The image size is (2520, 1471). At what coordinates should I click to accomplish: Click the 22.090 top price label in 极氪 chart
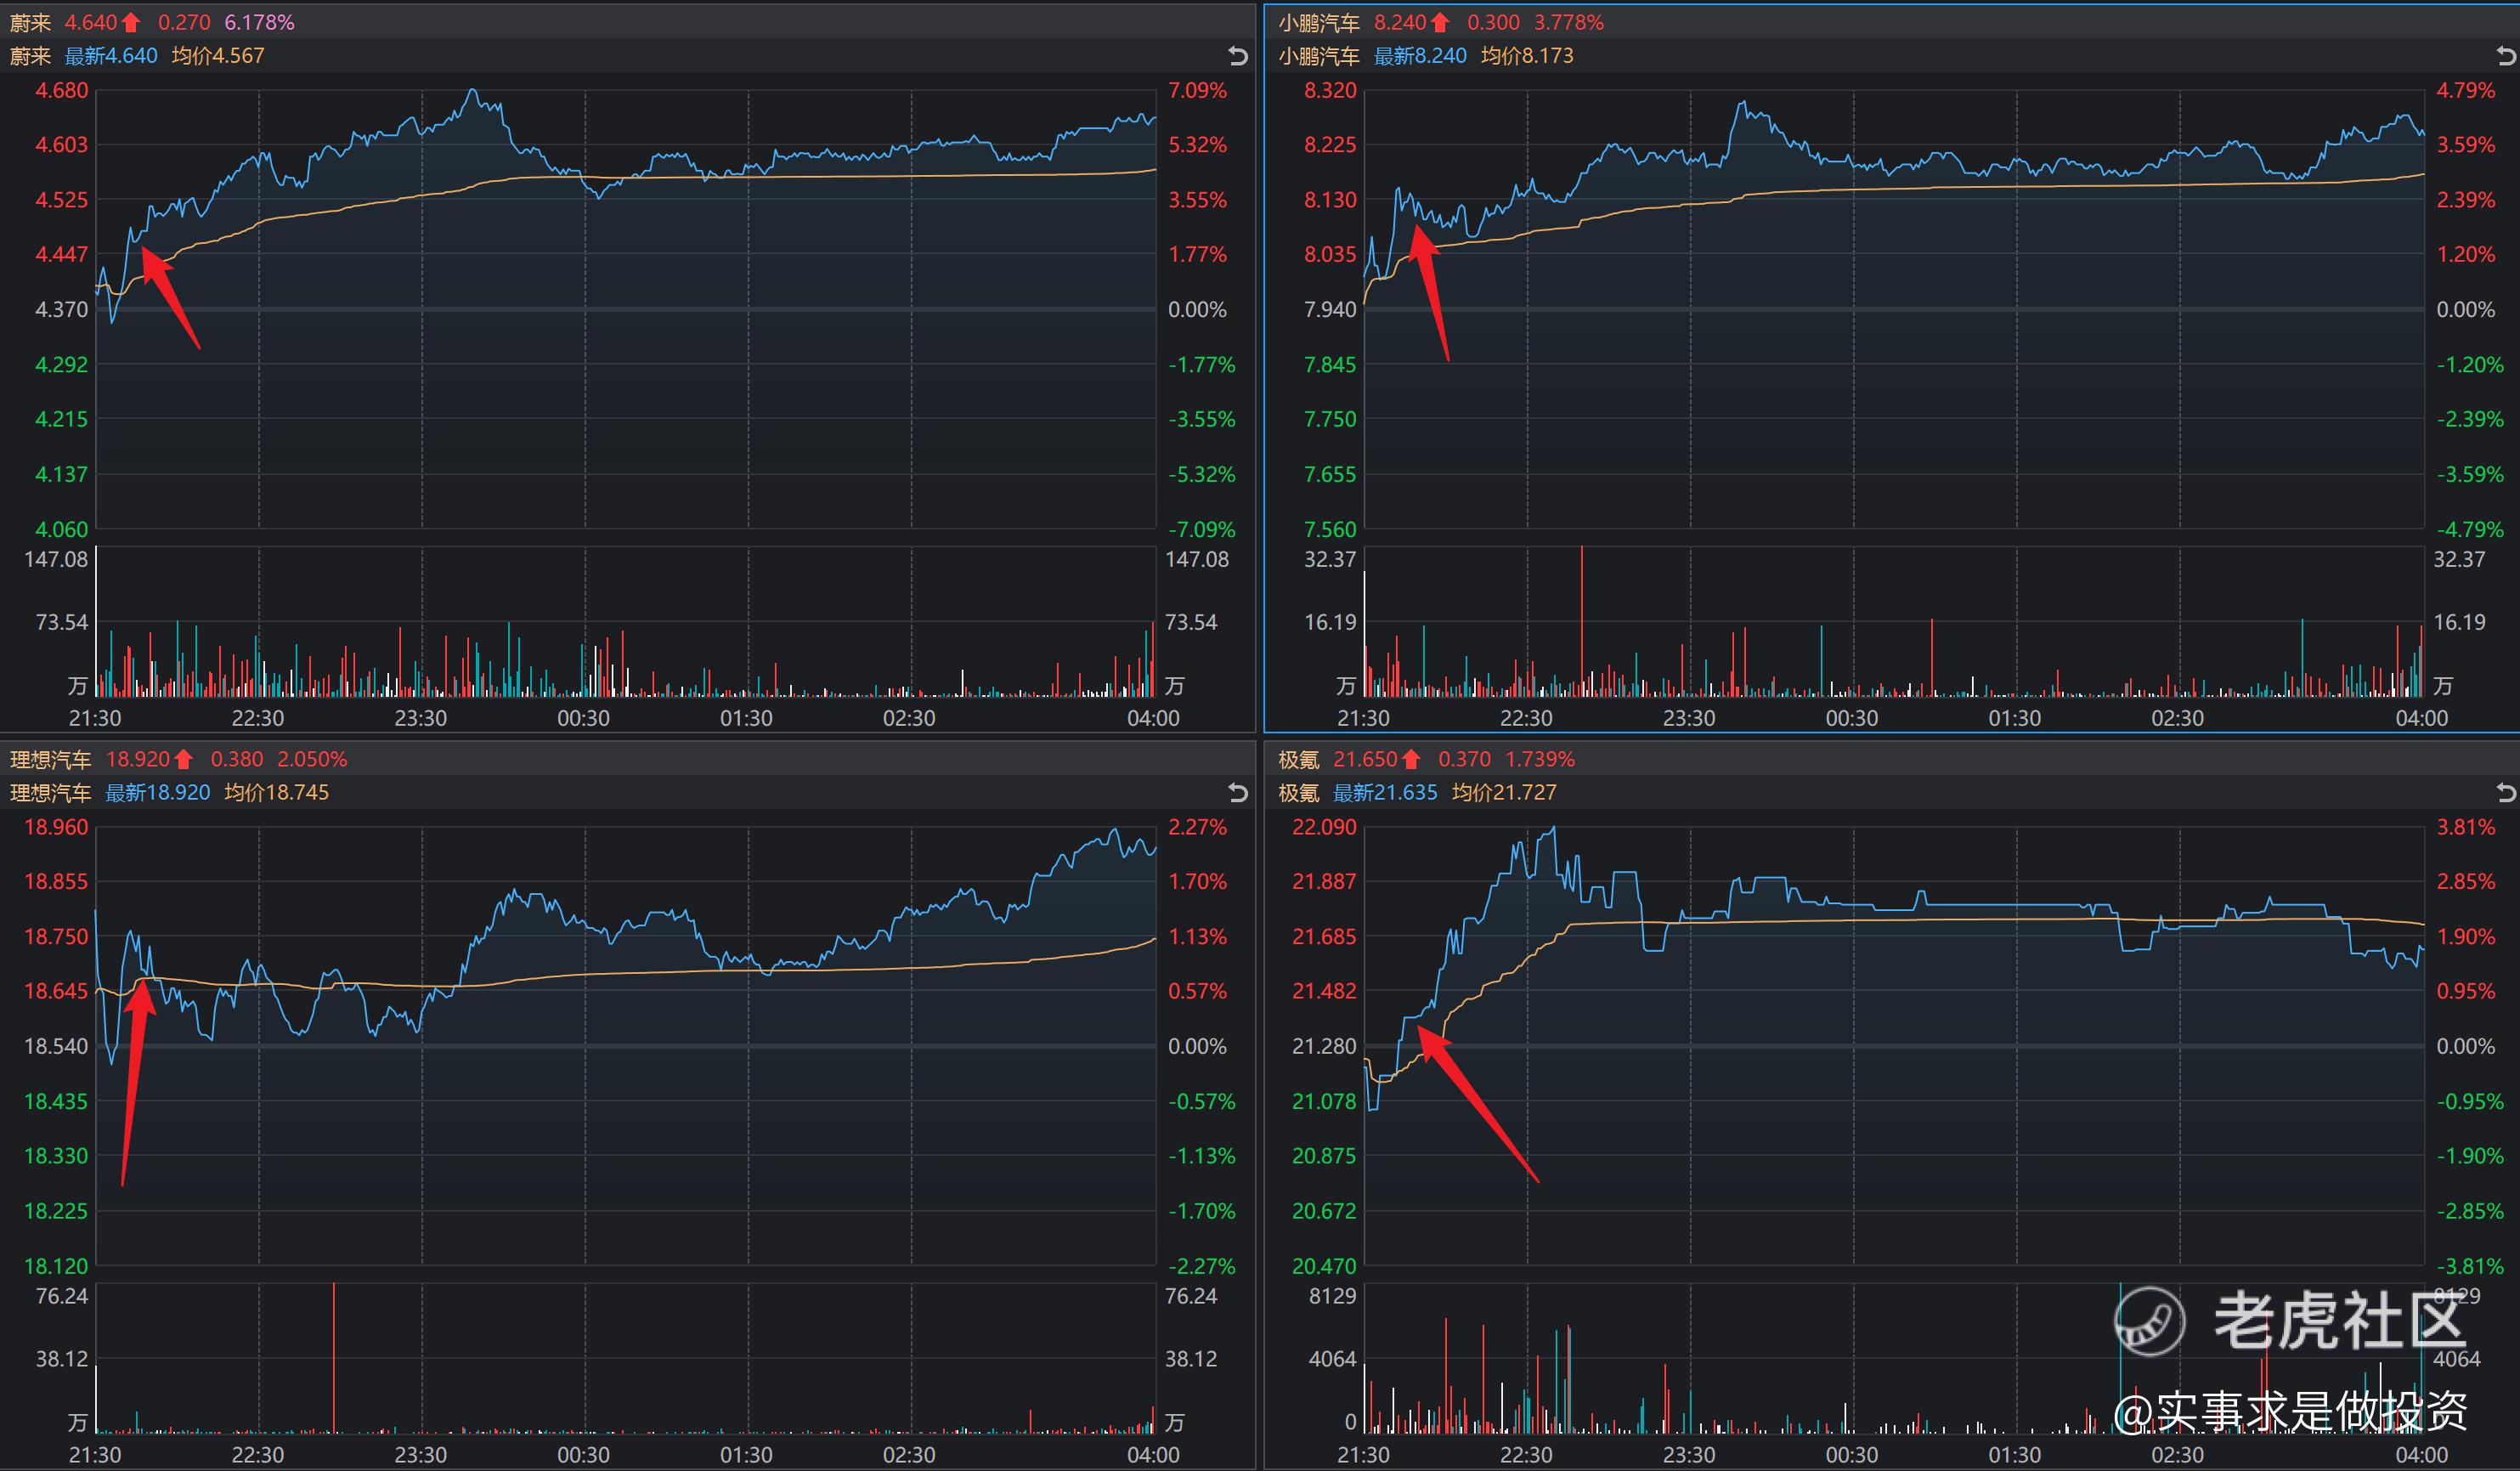pos(1324,827)
